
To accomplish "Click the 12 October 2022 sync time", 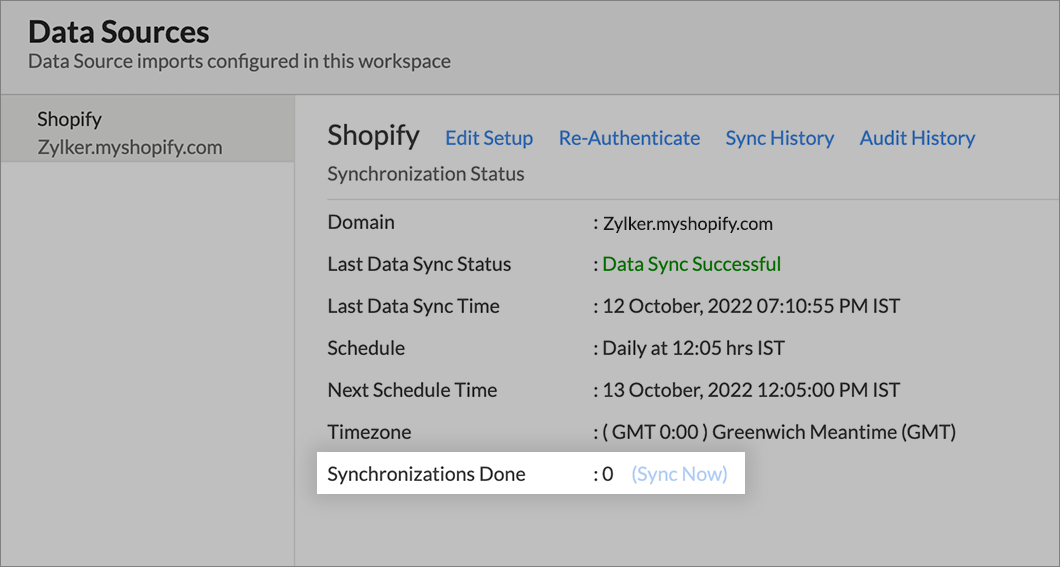I will click(751, 306).
